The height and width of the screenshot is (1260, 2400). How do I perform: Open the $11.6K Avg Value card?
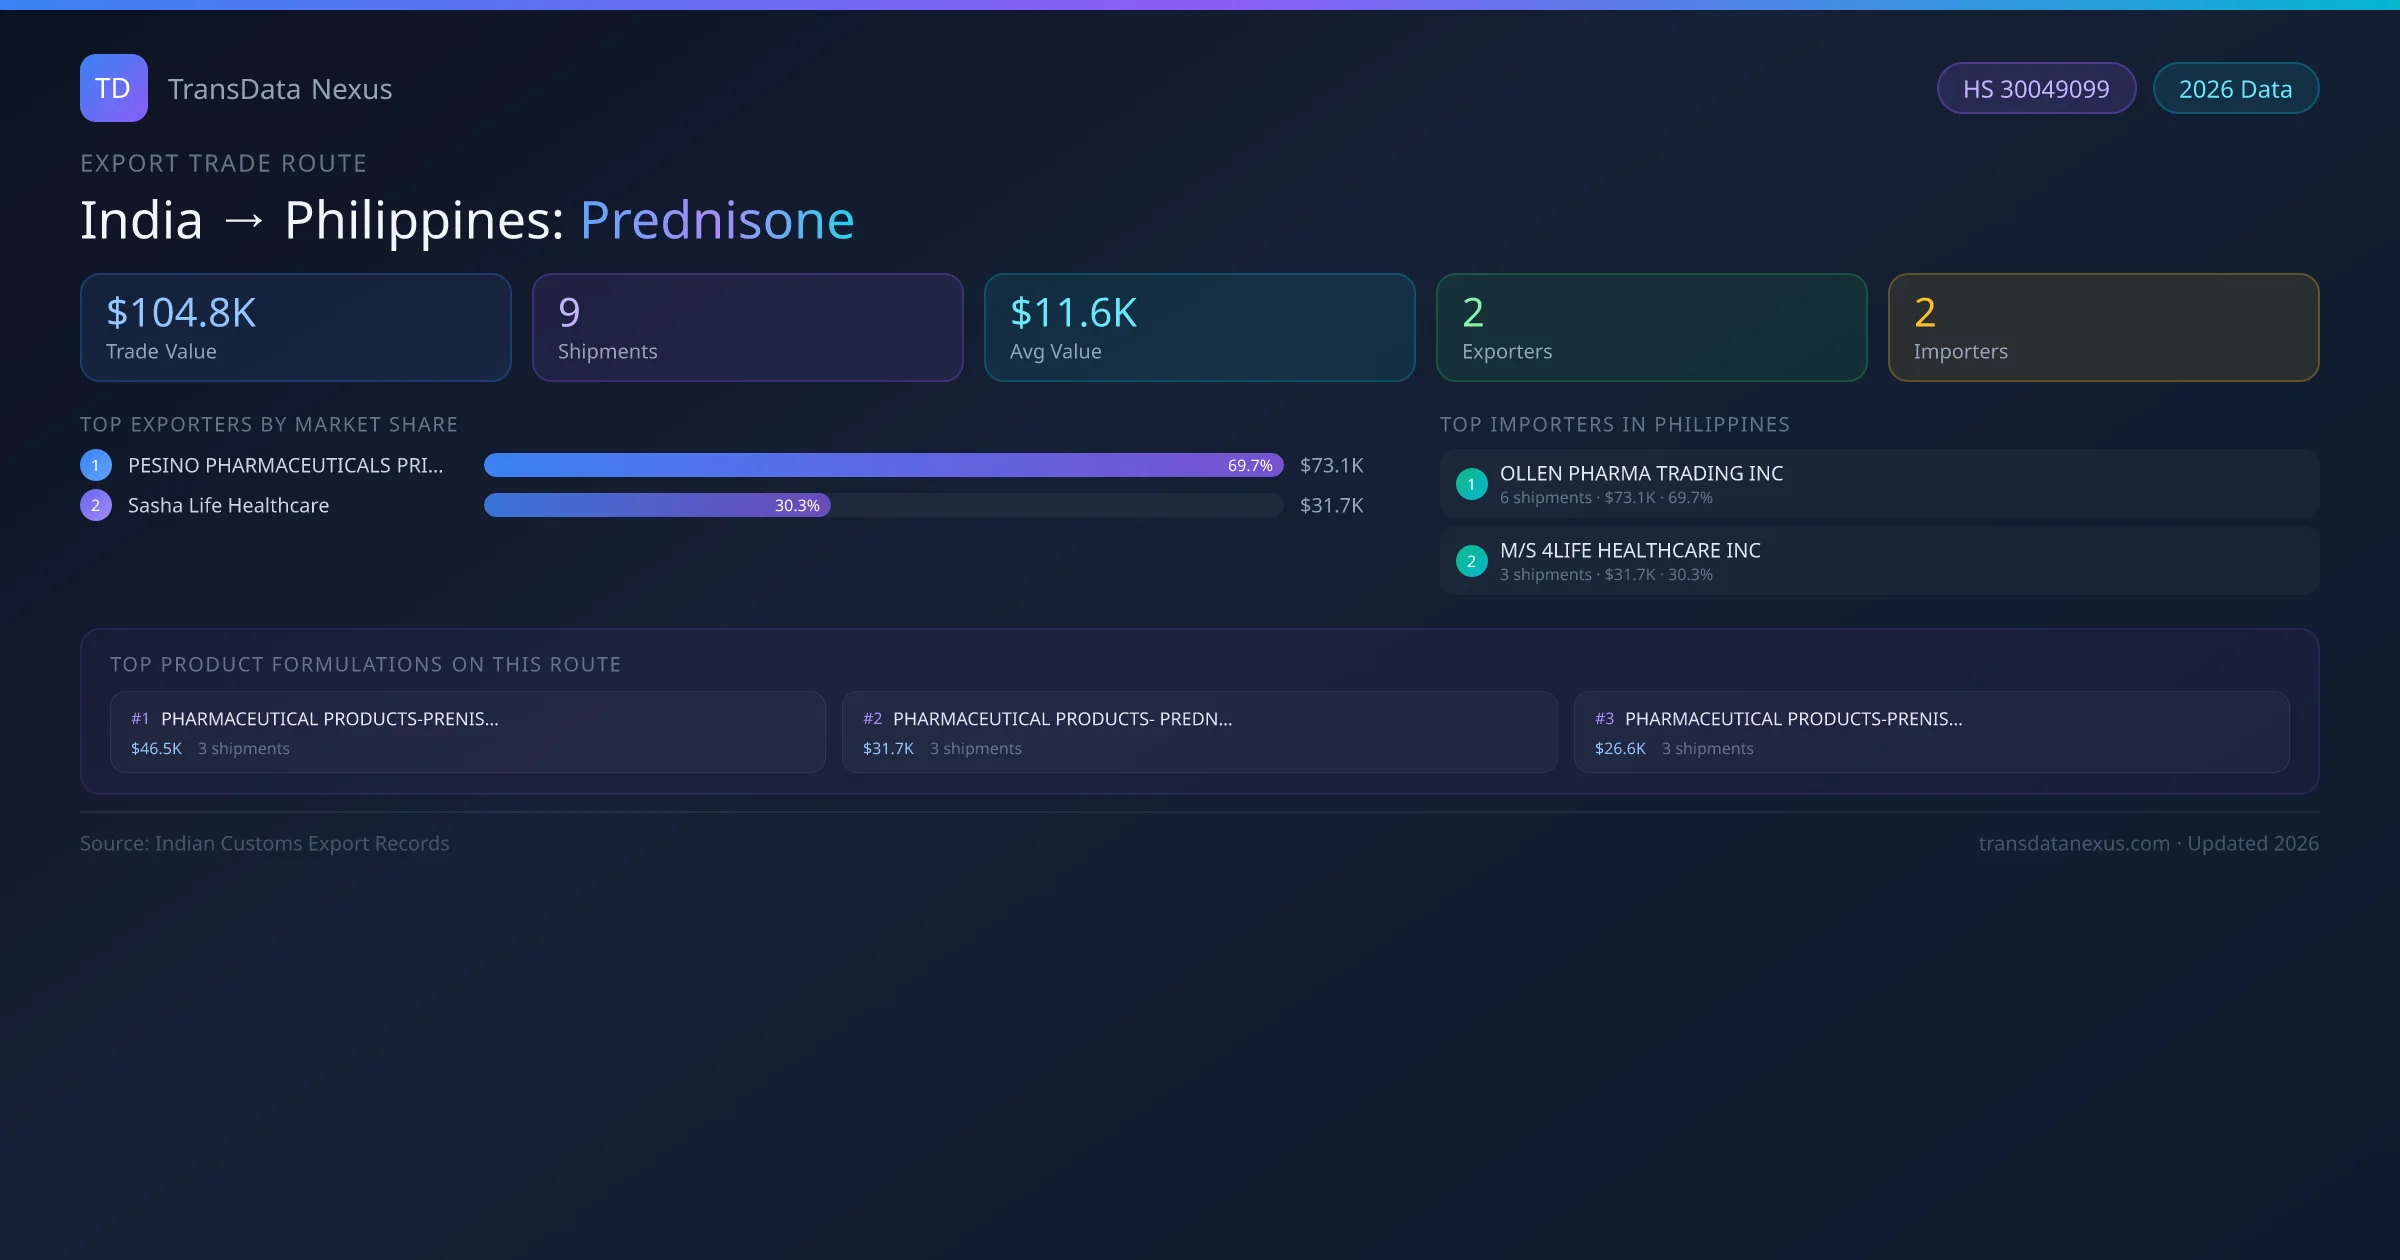pyautogui.click(x=1199, y=328)
